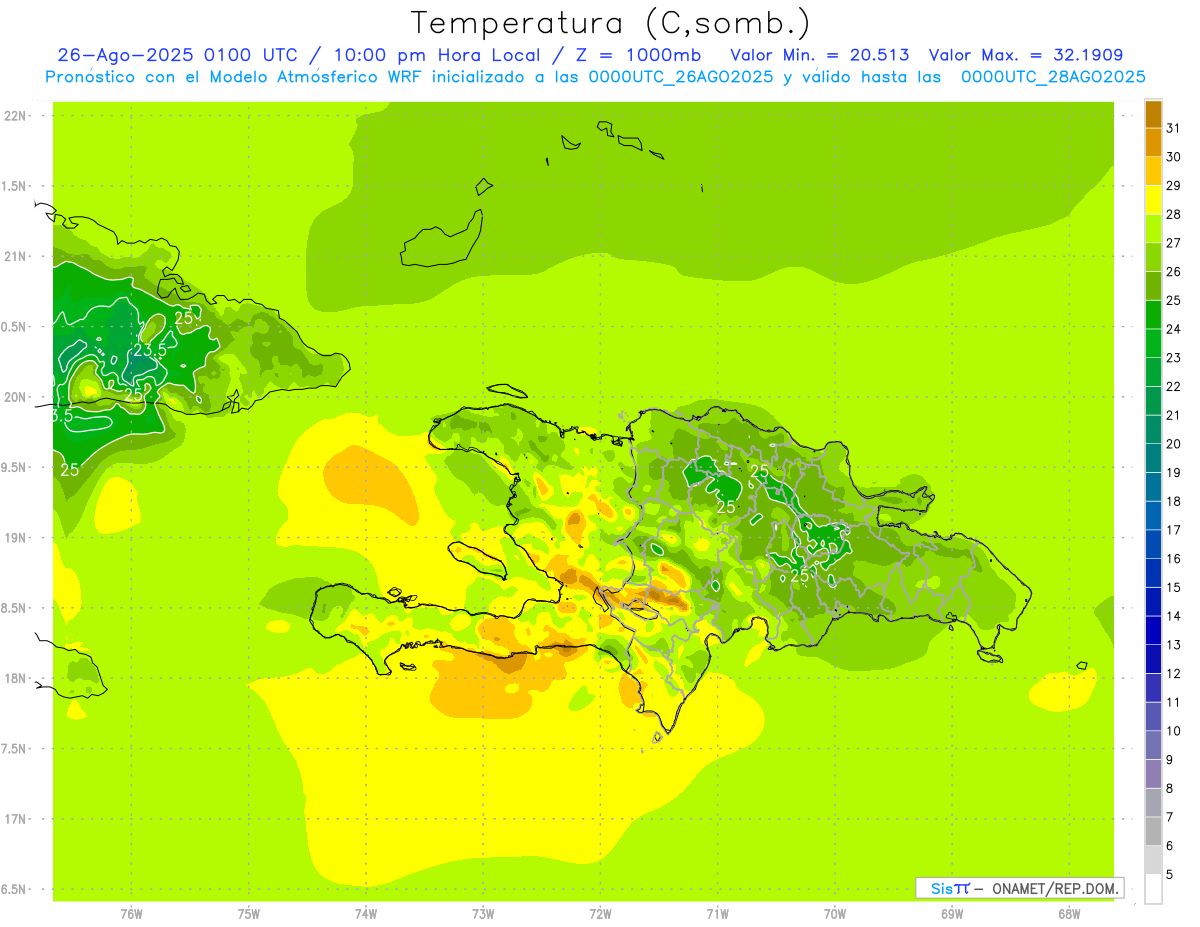Click the legend swatch between 26 and 27
The height and width of the screenshot is (927, 1200).
(x=1153, y=258)
